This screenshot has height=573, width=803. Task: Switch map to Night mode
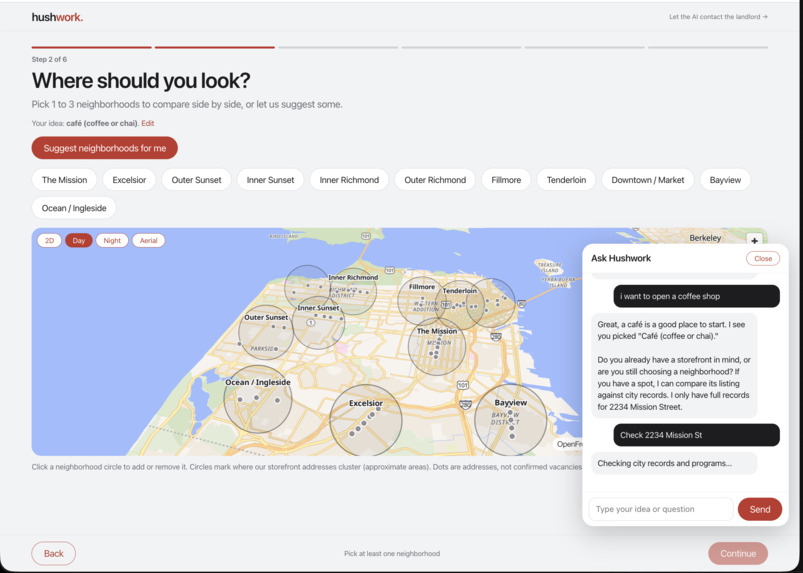pos(112,241)
